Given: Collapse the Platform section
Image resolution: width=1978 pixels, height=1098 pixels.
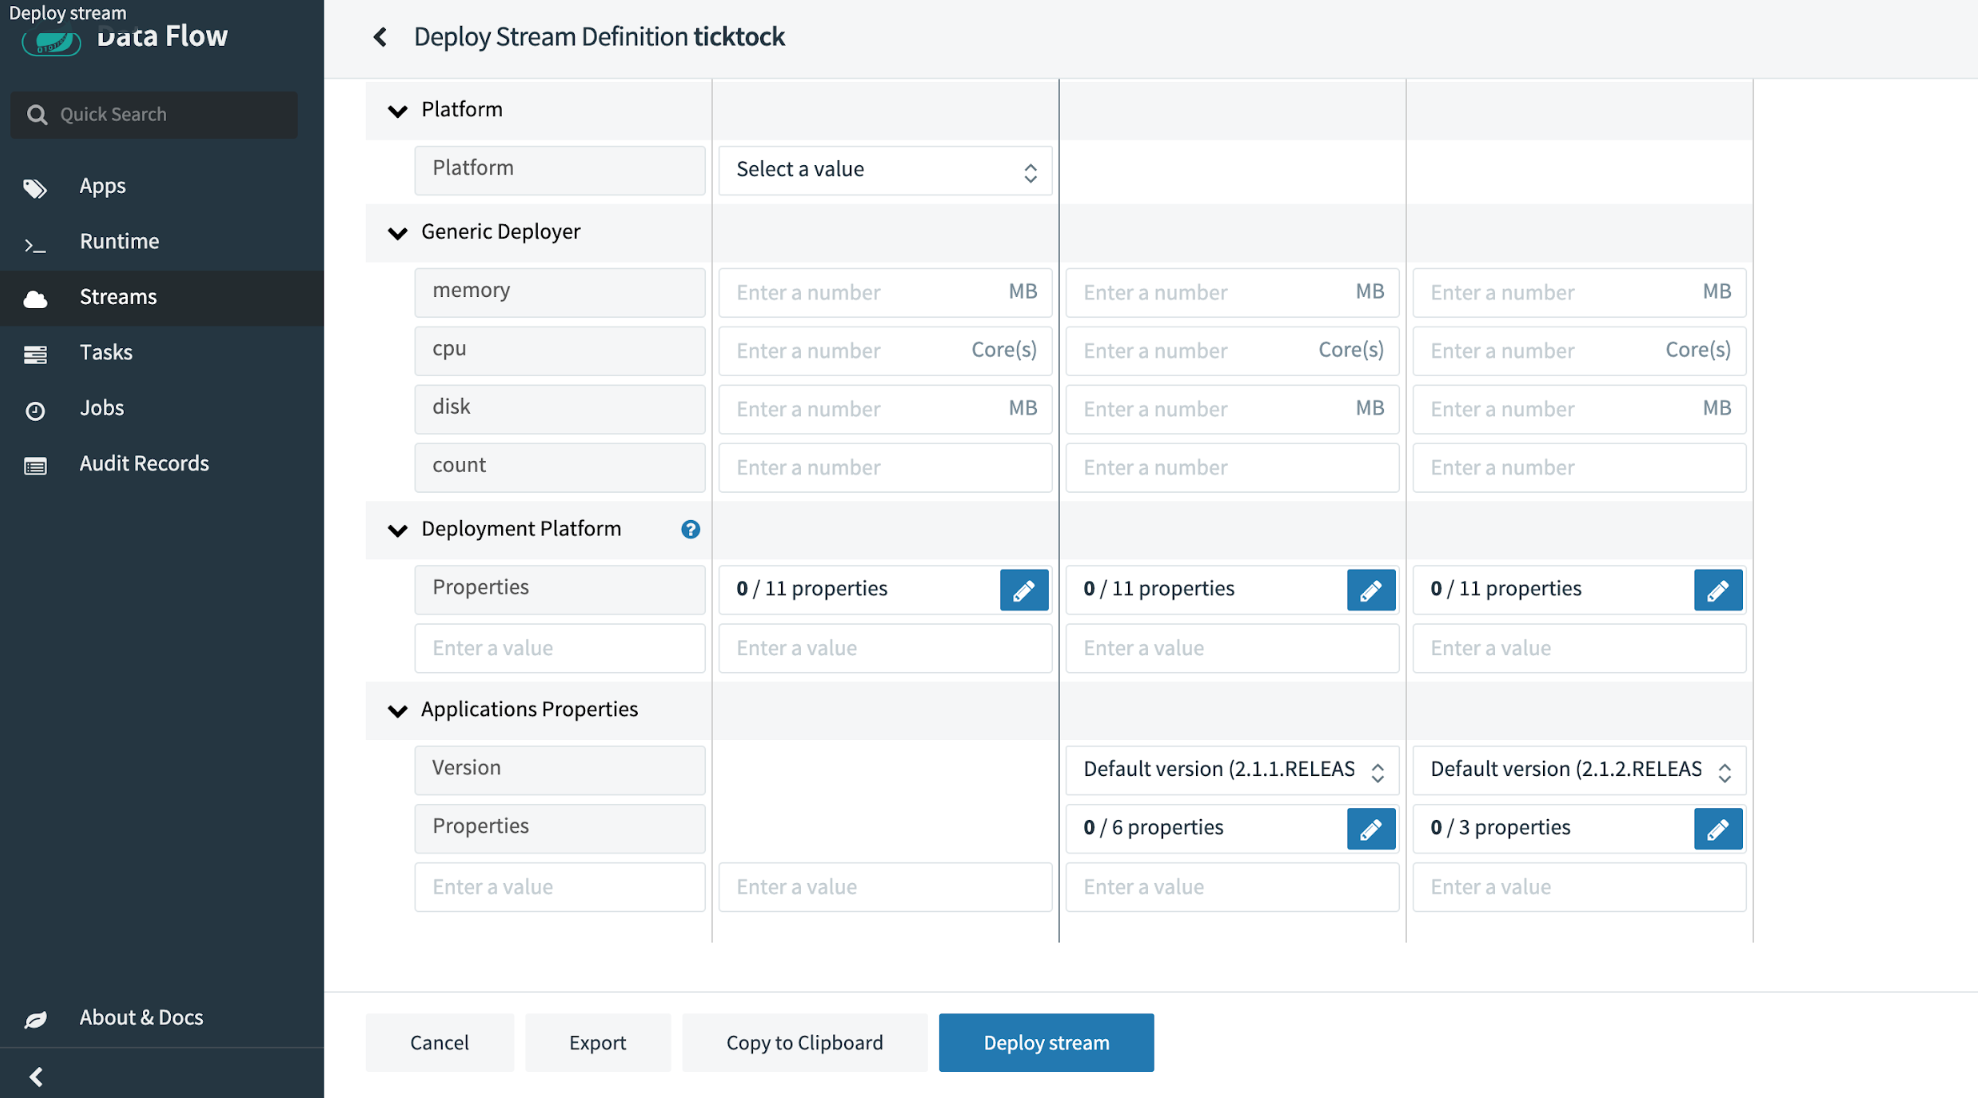Looking at the screenshot, I should tap(396, 107).
